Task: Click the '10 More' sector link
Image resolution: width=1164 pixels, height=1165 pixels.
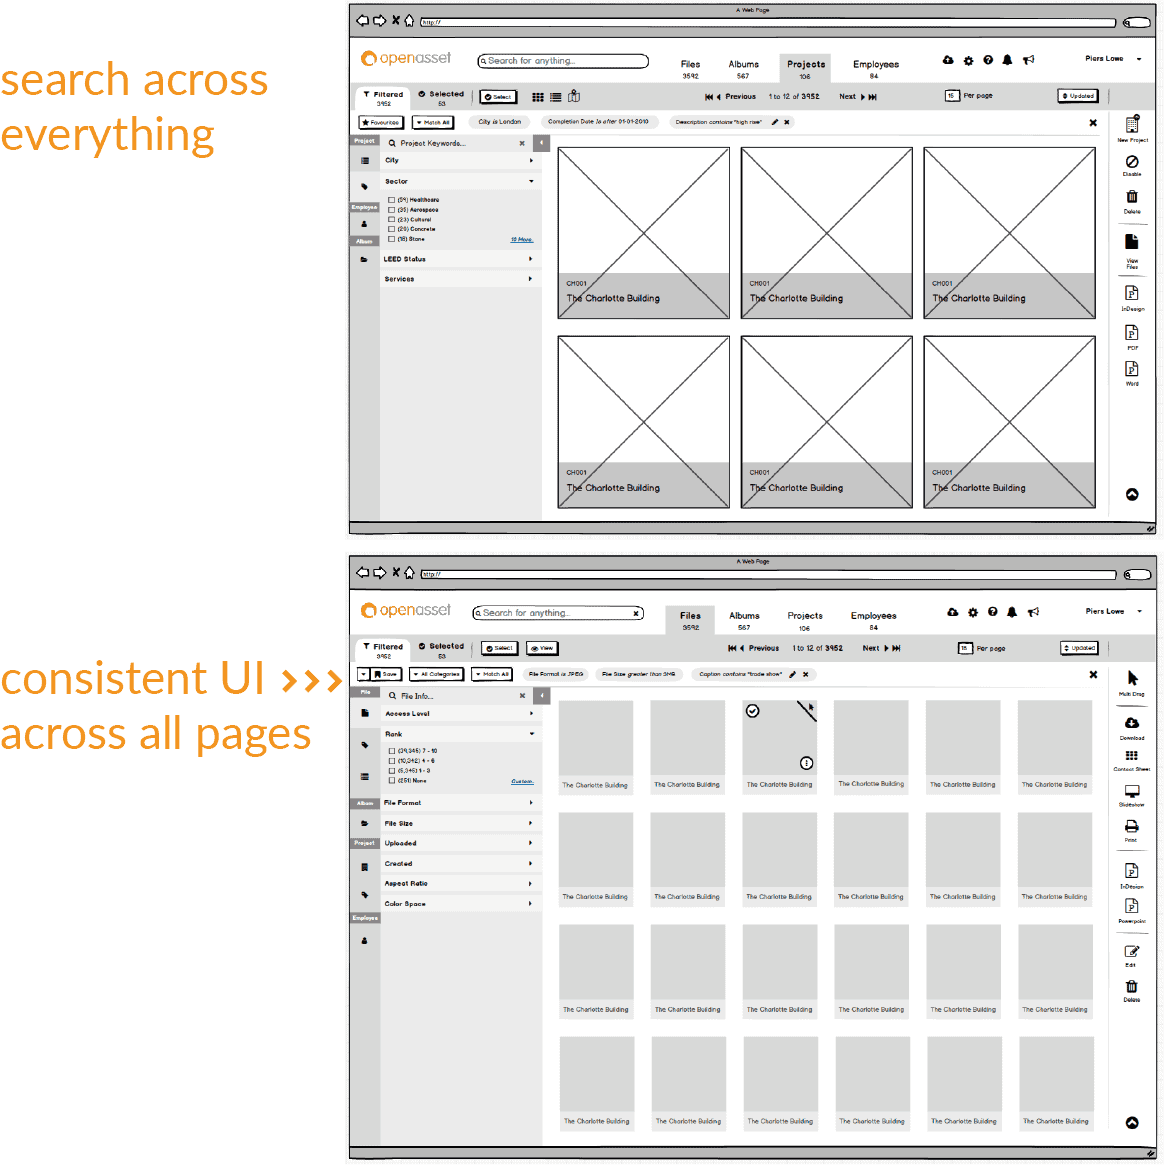Action: coord(521,240)
